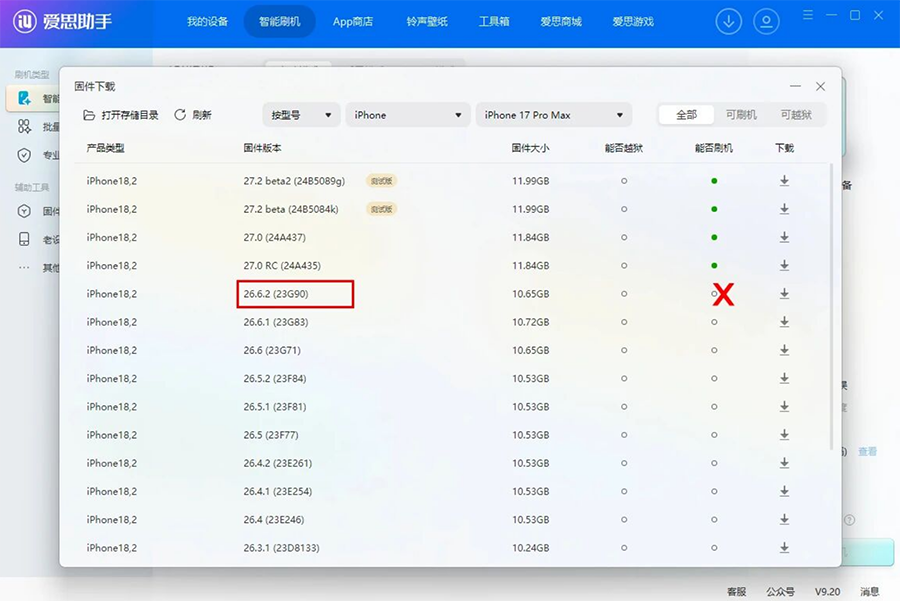Download firmware 27.0 (24A437)
The width and height of the screenshot is (900, 601).
[x=784, y=237]
